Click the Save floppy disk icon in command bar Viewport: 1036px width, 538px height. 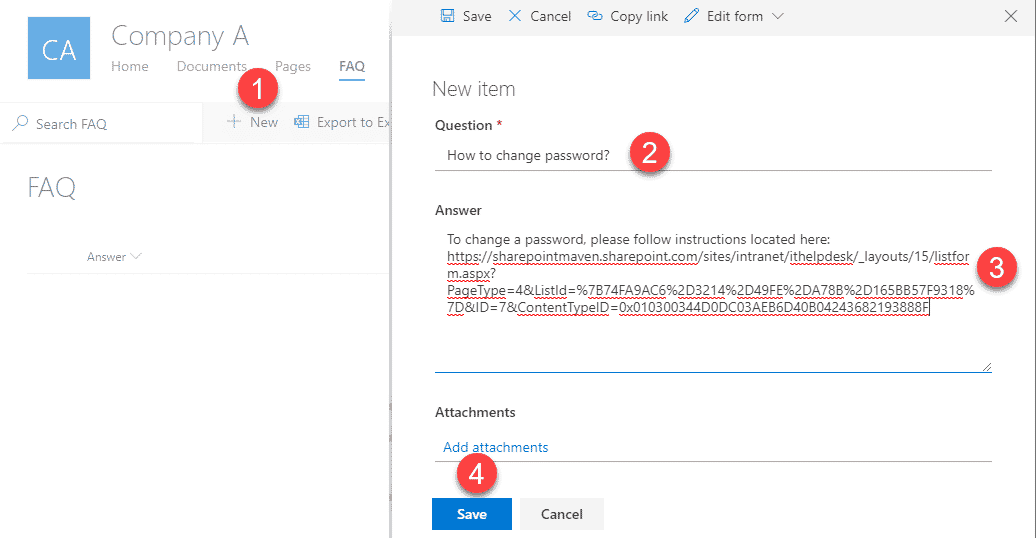[x=447, y=16]
